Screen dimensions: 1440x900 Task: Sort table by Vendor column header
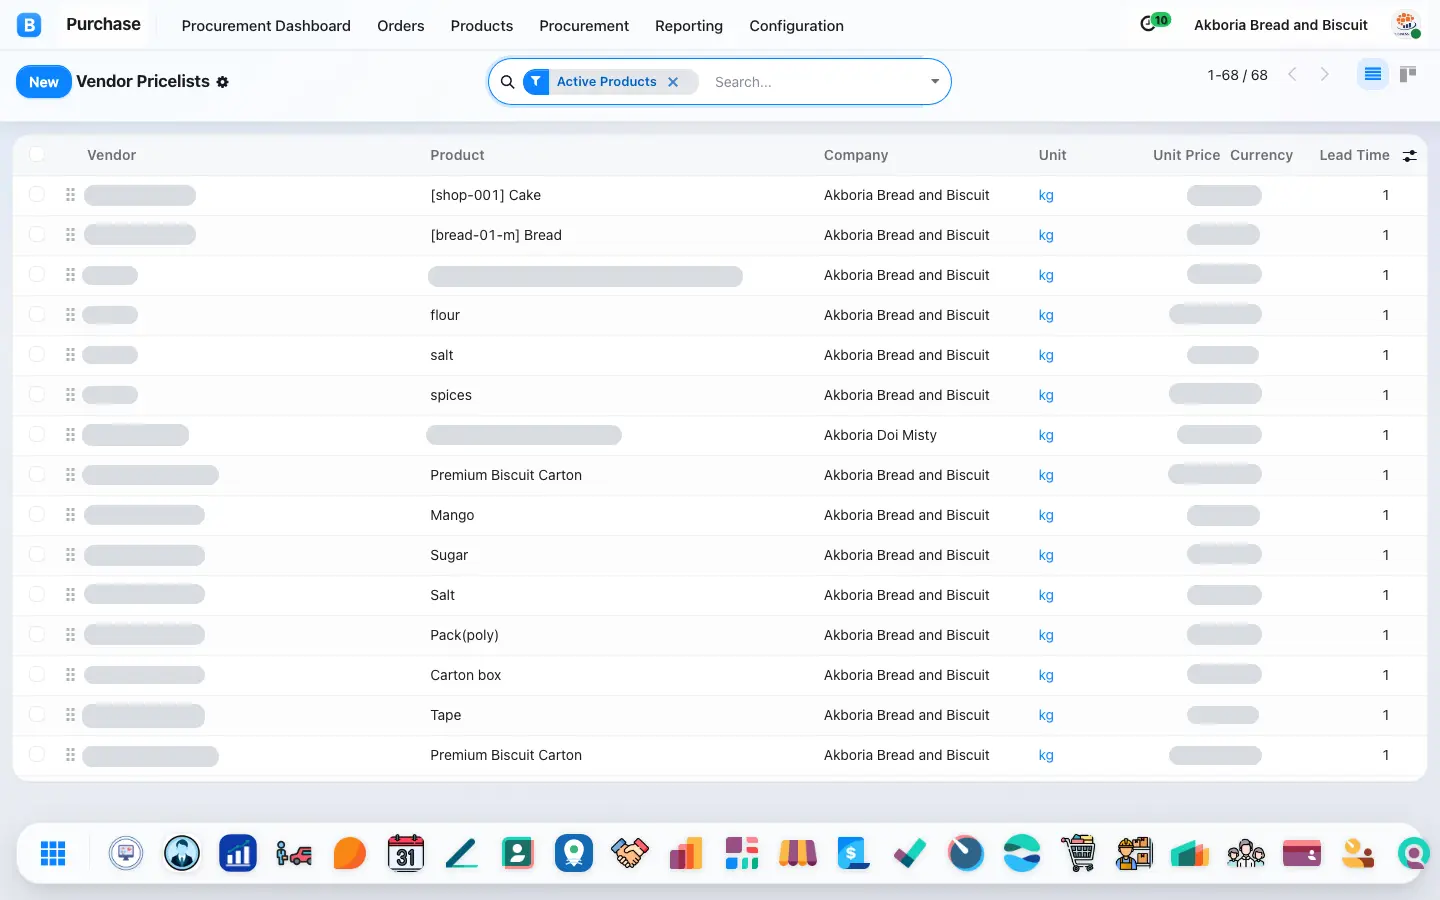[x=111, y=155]
